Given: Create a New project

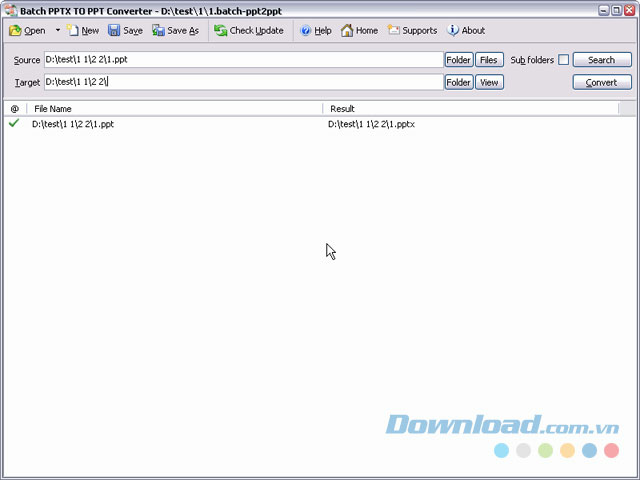Looking at the screenshot, I should pyautogui.click(x=83, y=31).
